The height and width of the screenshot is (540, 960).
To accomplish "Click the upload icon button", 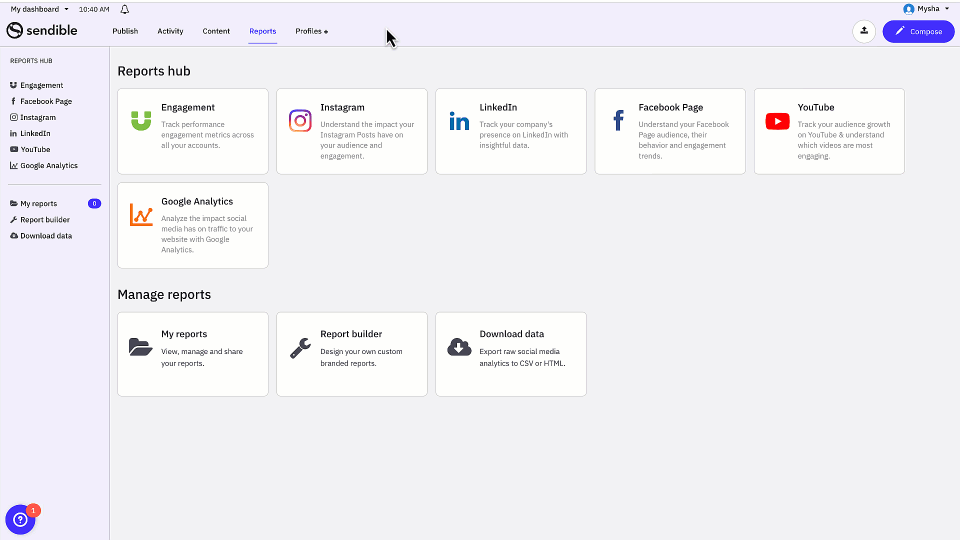I will coord(864,31).
